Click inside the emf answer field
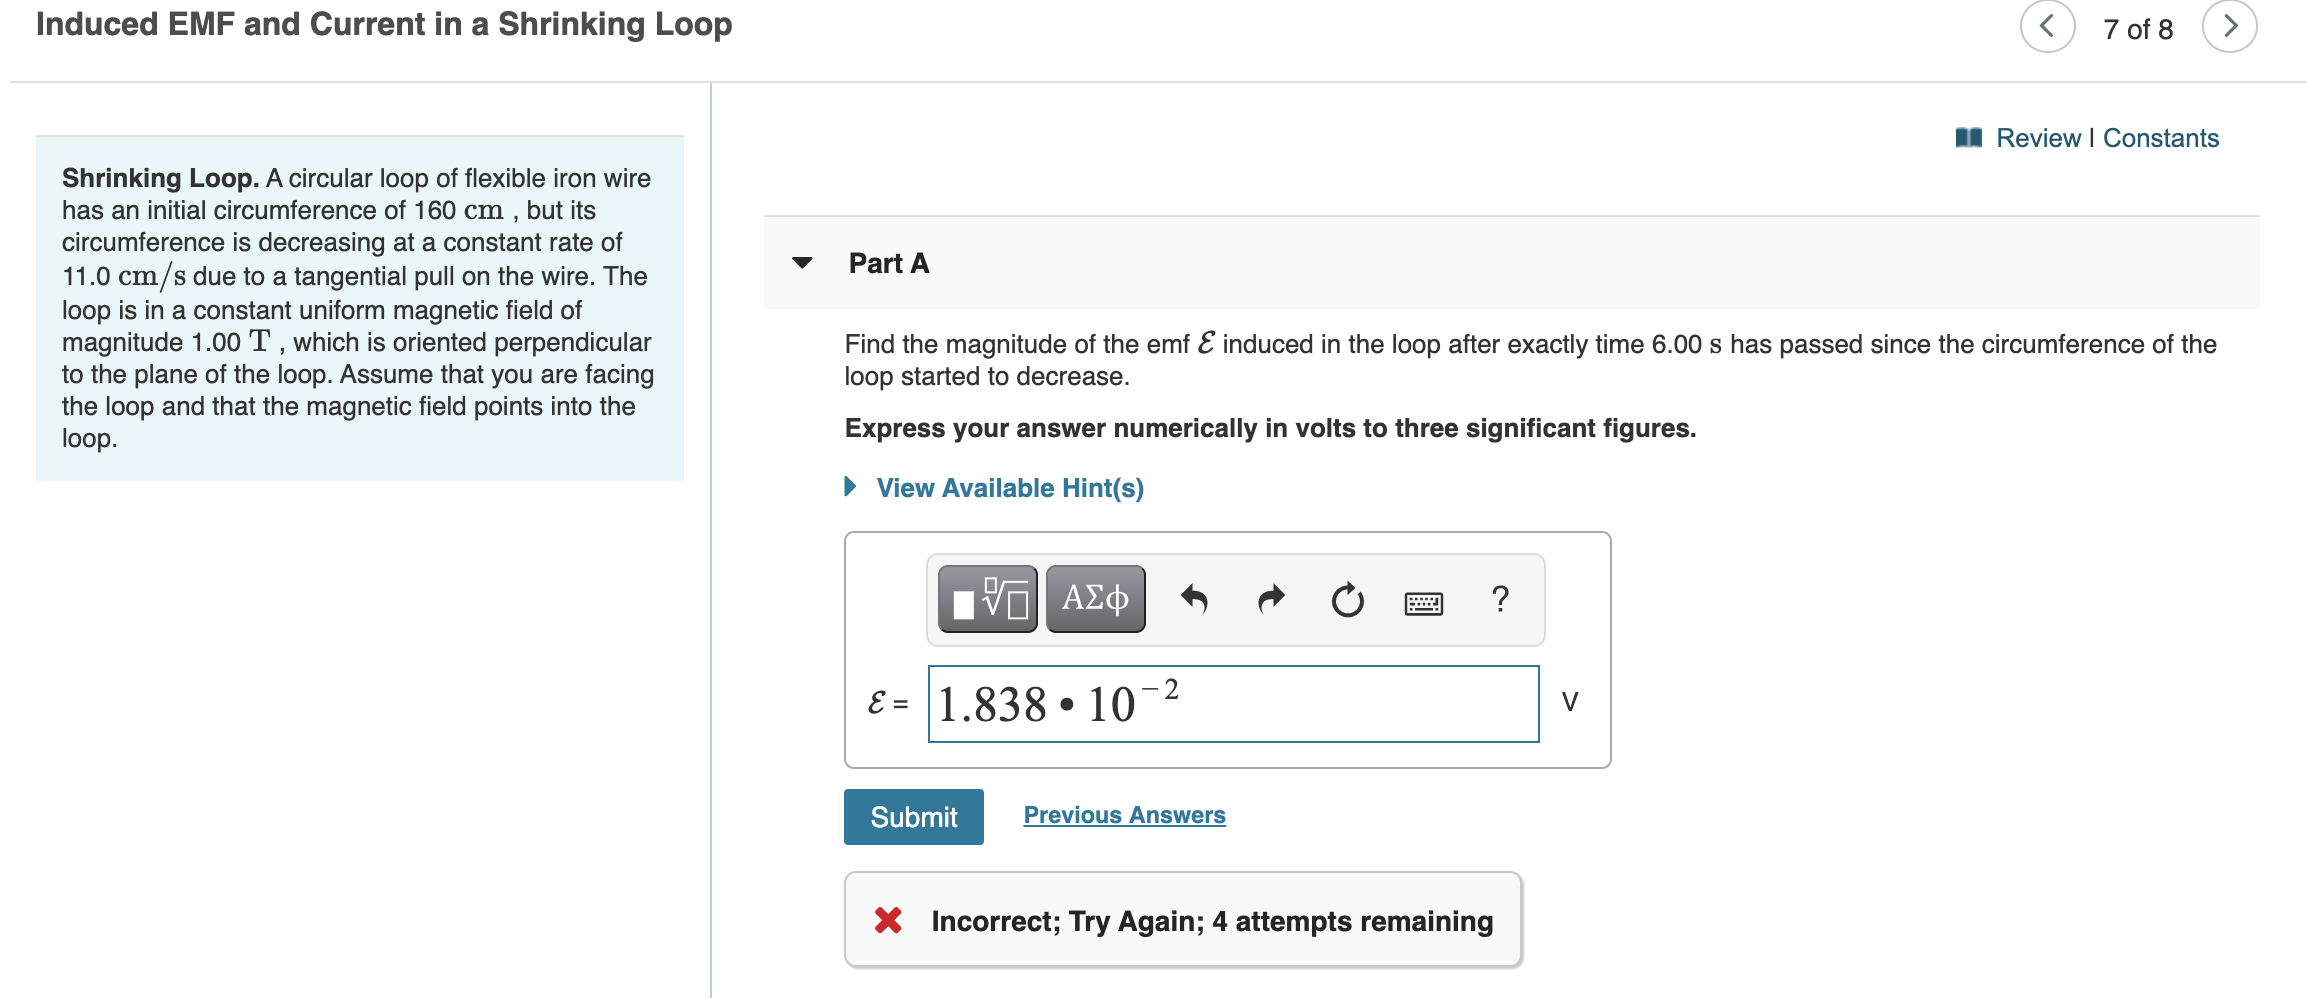The width and height of the screenshot is (2307, 998). (x=1232, y=704)
